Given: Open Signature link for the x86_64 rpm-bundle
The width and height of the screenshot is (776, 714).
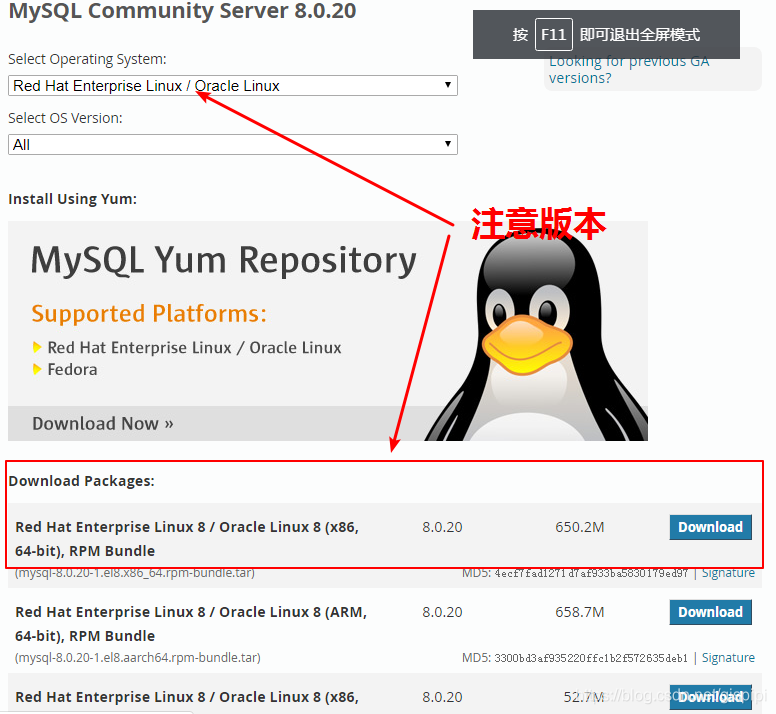Looking at the screenshot, I should (728, 573).
